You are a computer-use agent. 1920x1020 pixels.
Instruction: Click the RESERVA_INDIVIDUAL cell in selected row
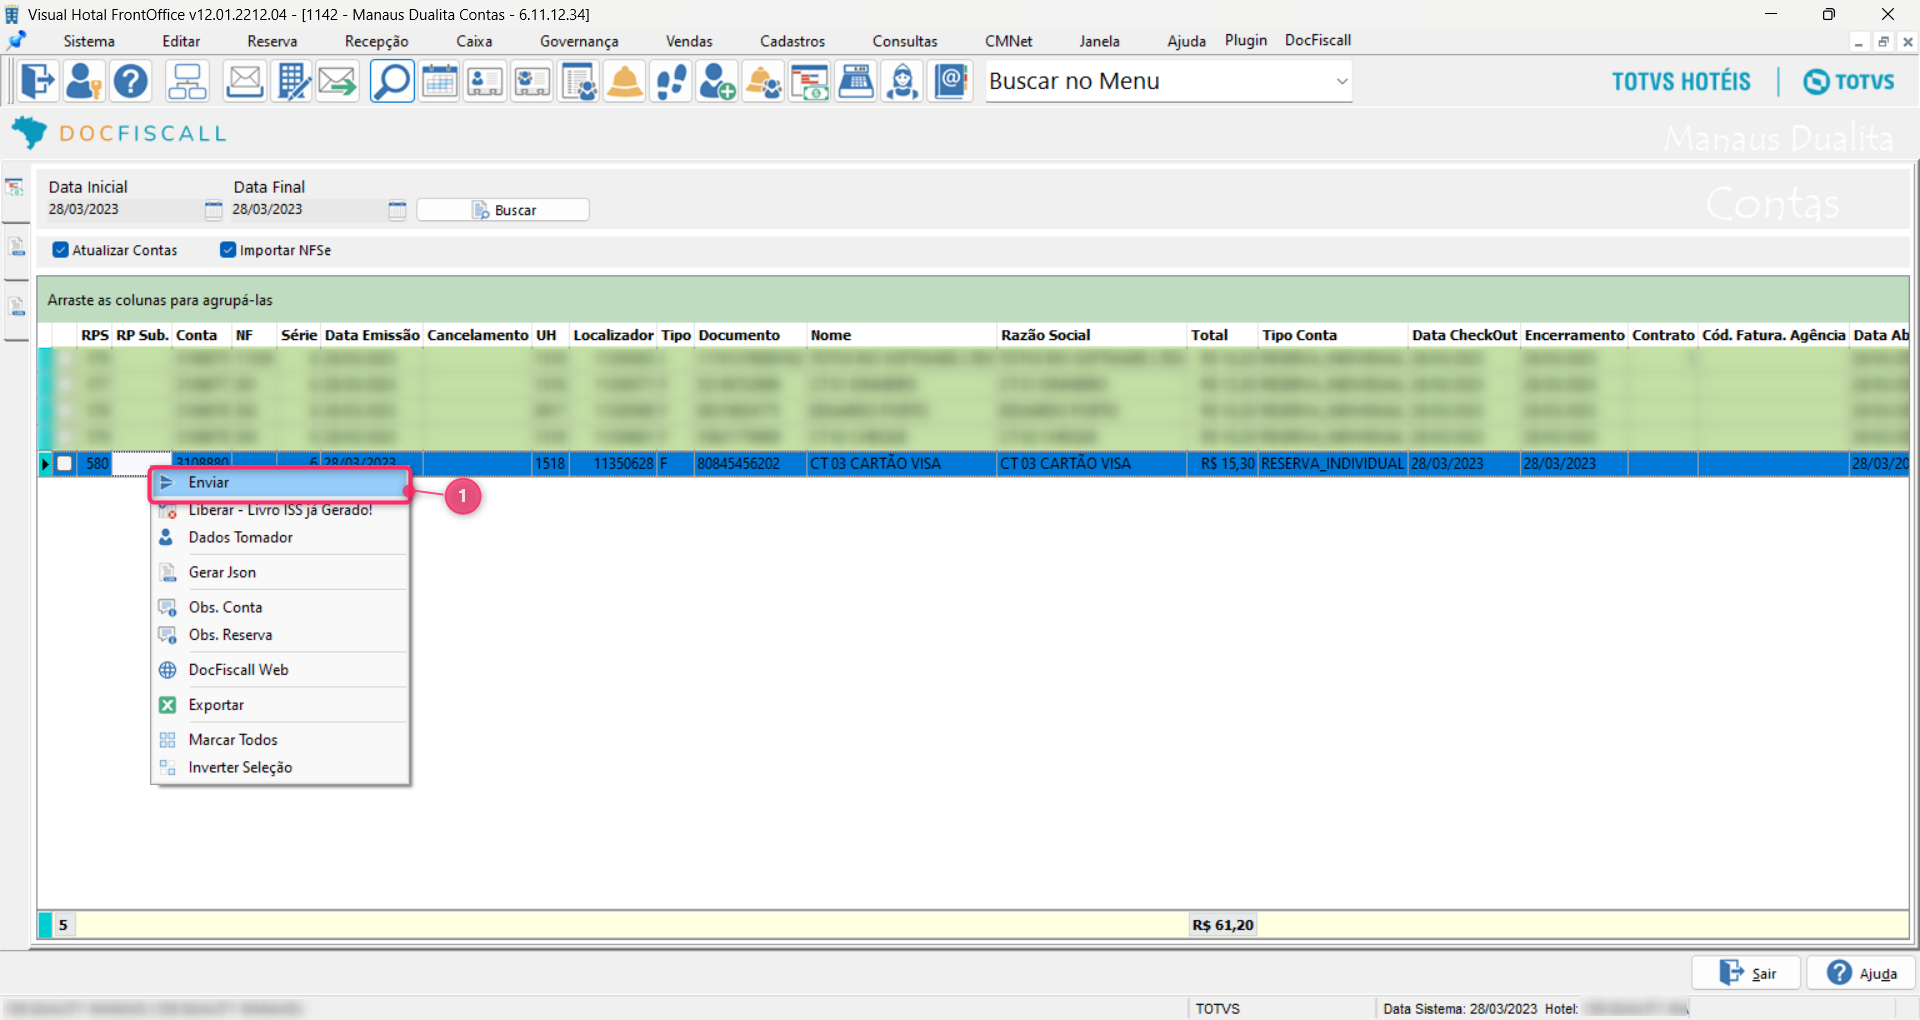(1333, 464)
